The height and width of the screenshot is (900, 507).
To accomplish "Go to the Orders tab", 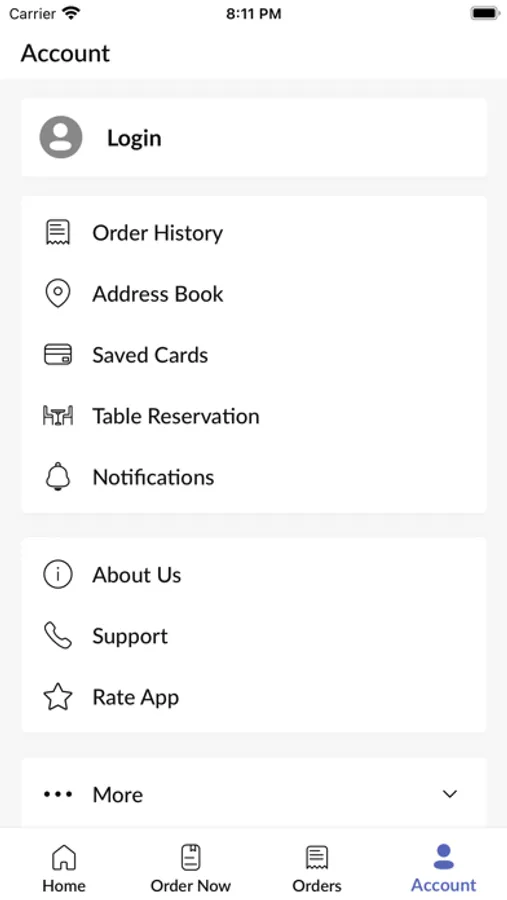I will tap(317, 868).
